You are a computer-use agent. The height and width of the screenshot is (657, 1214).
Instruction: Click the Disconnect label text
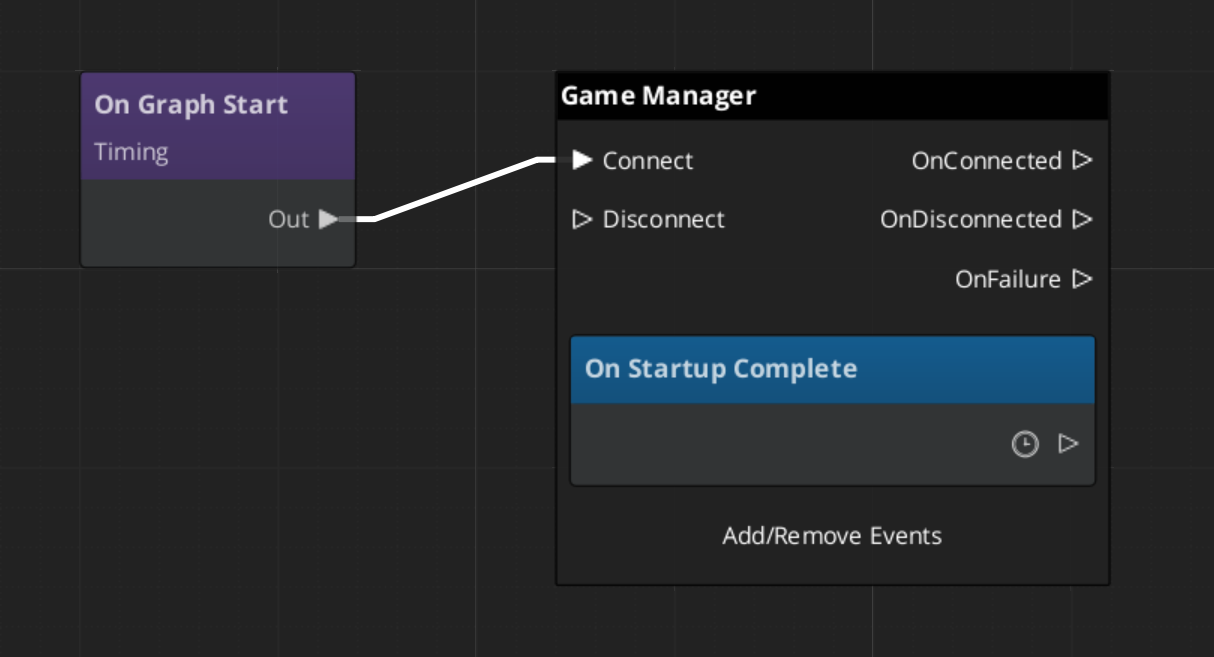(x=663, y=220)
